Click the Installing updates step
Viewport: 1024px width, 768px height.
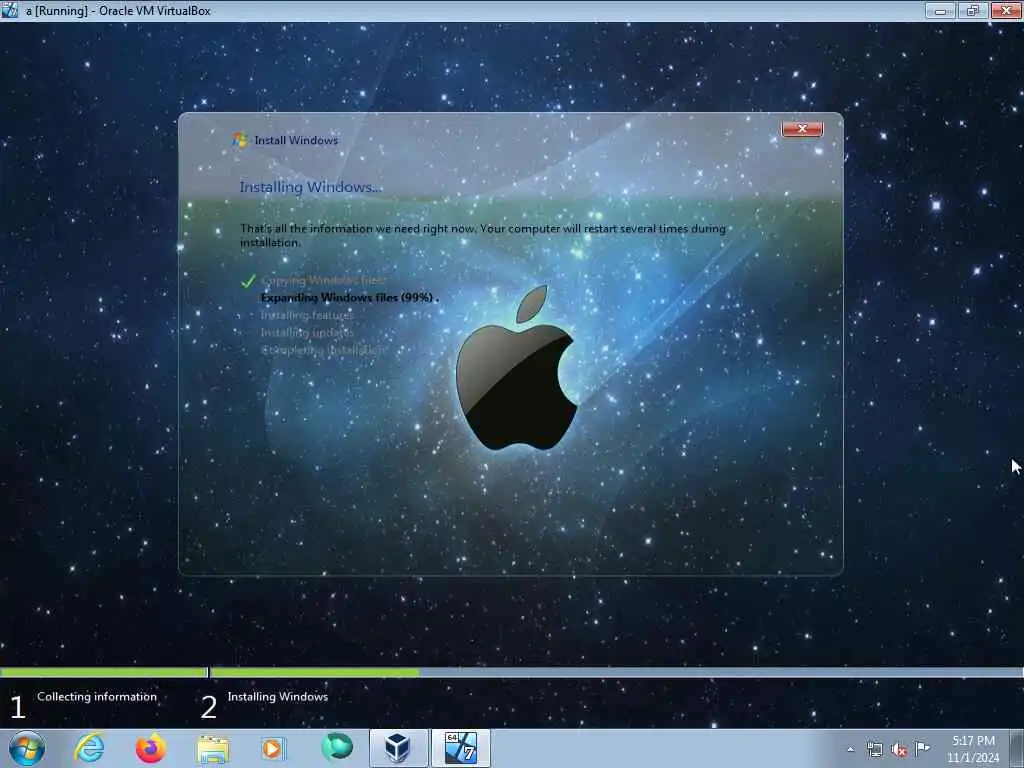click(307, 332)
